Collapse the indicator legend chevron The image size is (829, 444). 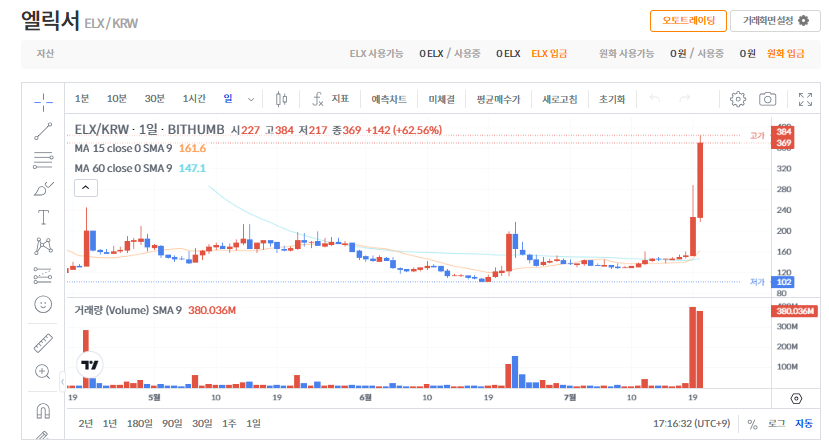coord(86,188)
